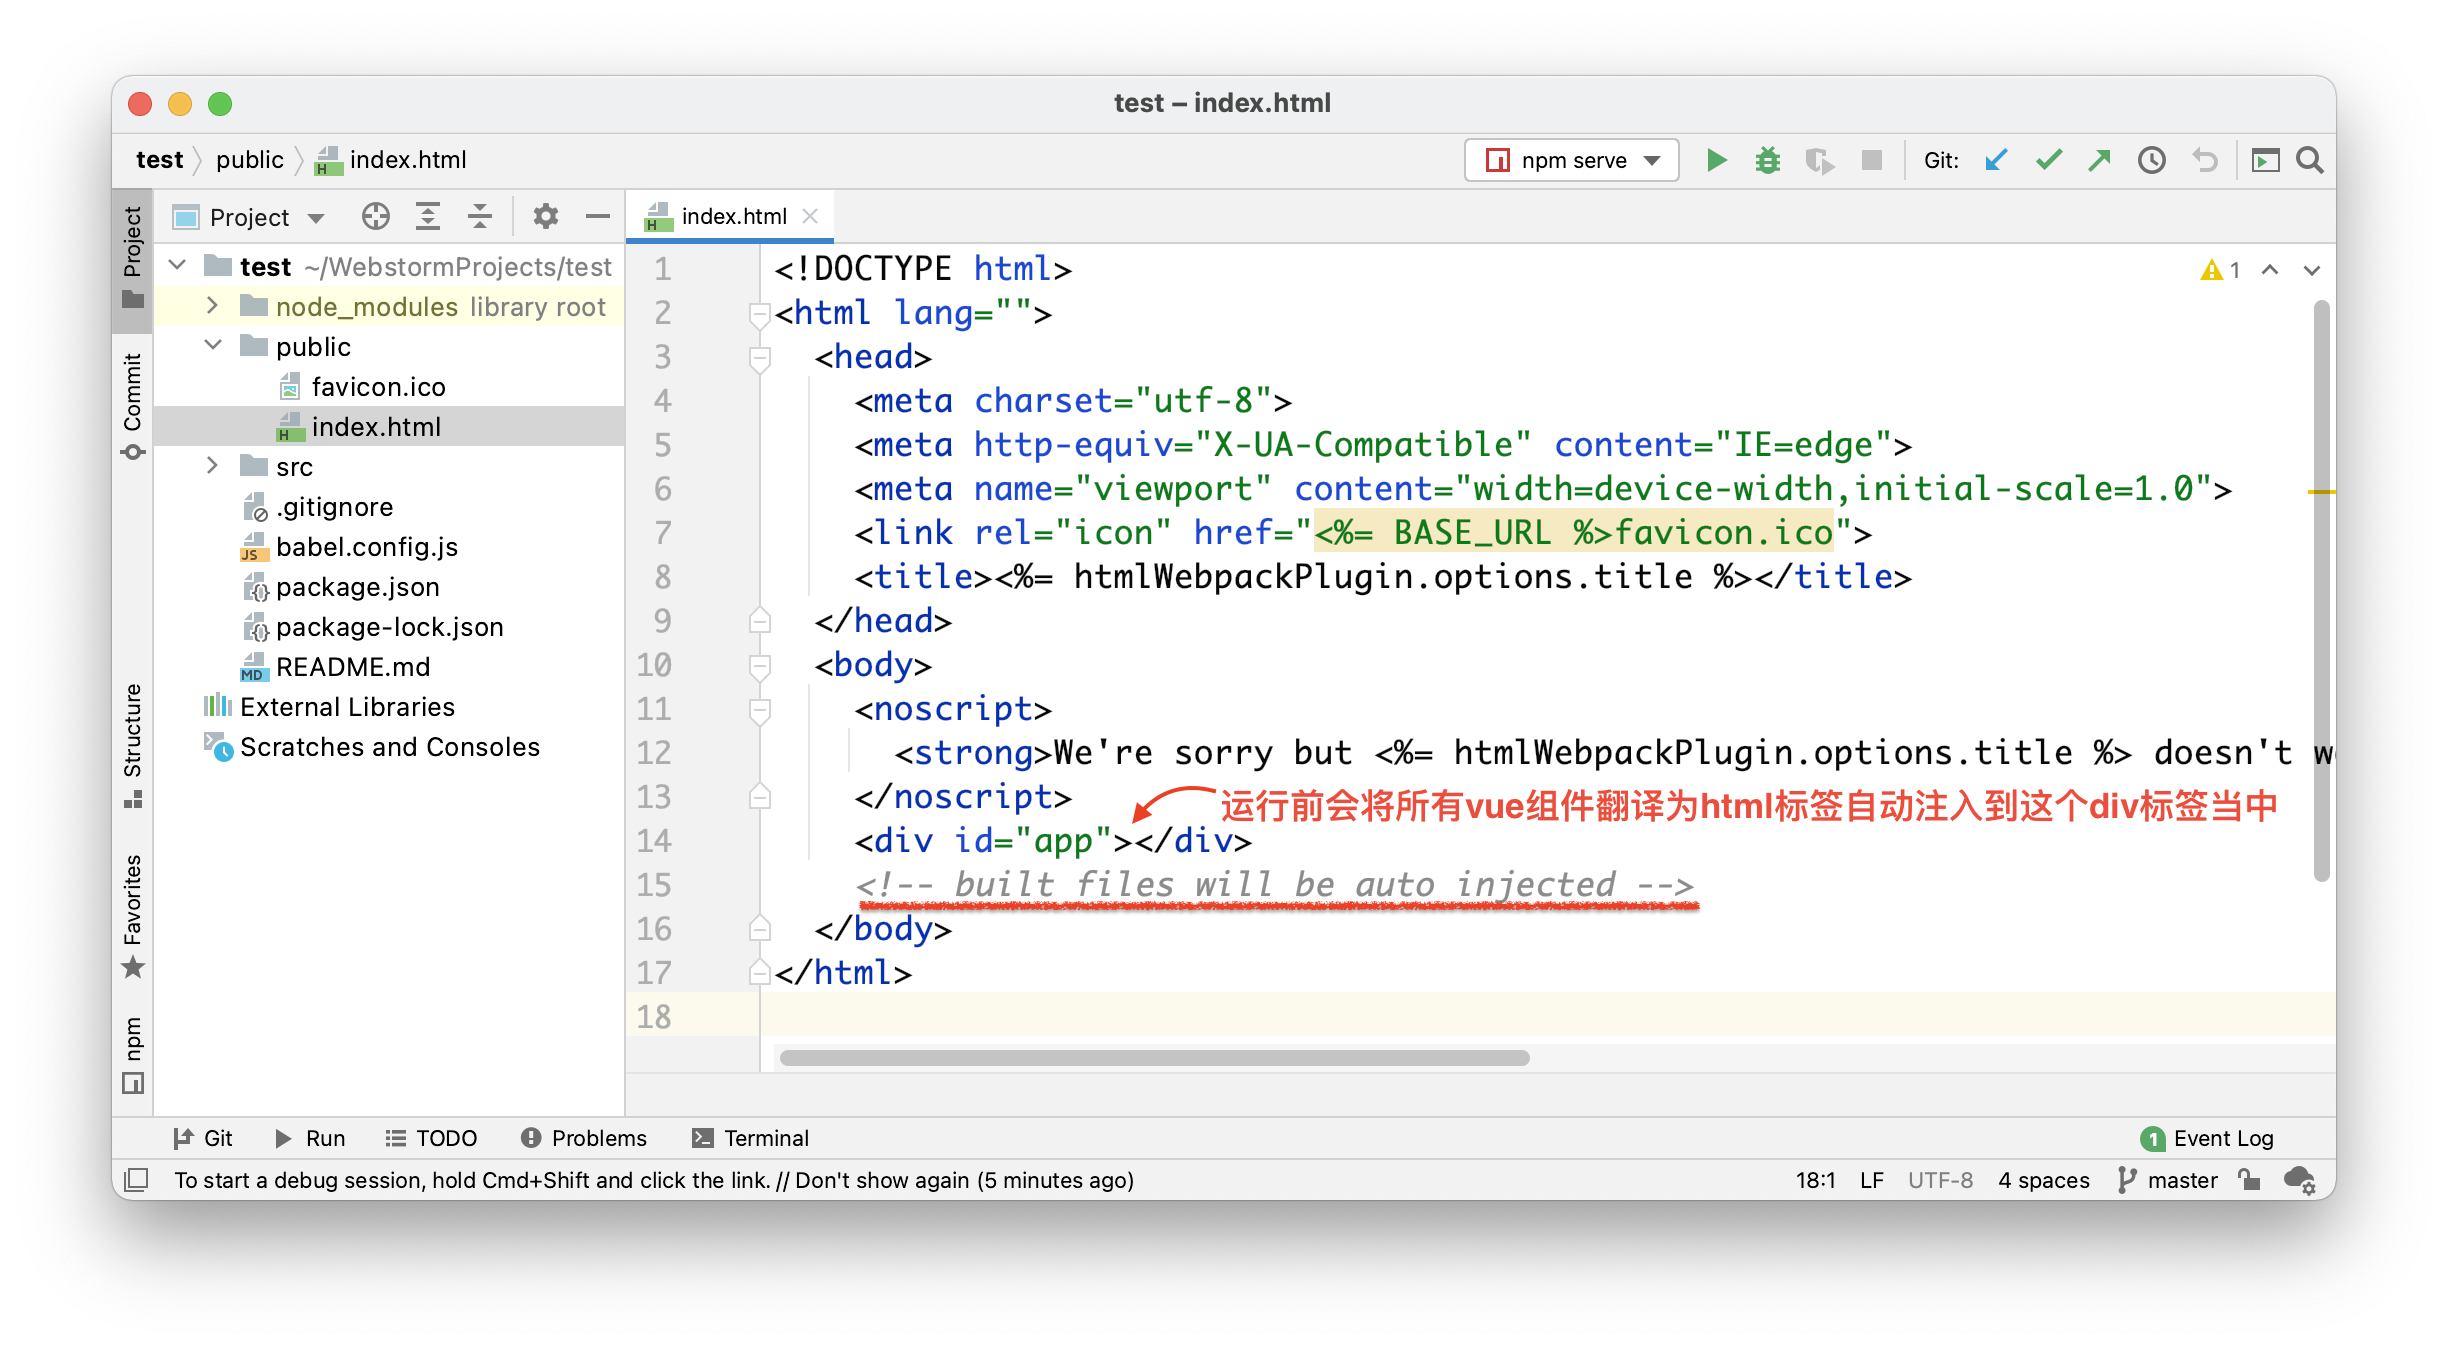
Task: Click the cloud settings icon in status bar
Action: coord(2300,1180)
